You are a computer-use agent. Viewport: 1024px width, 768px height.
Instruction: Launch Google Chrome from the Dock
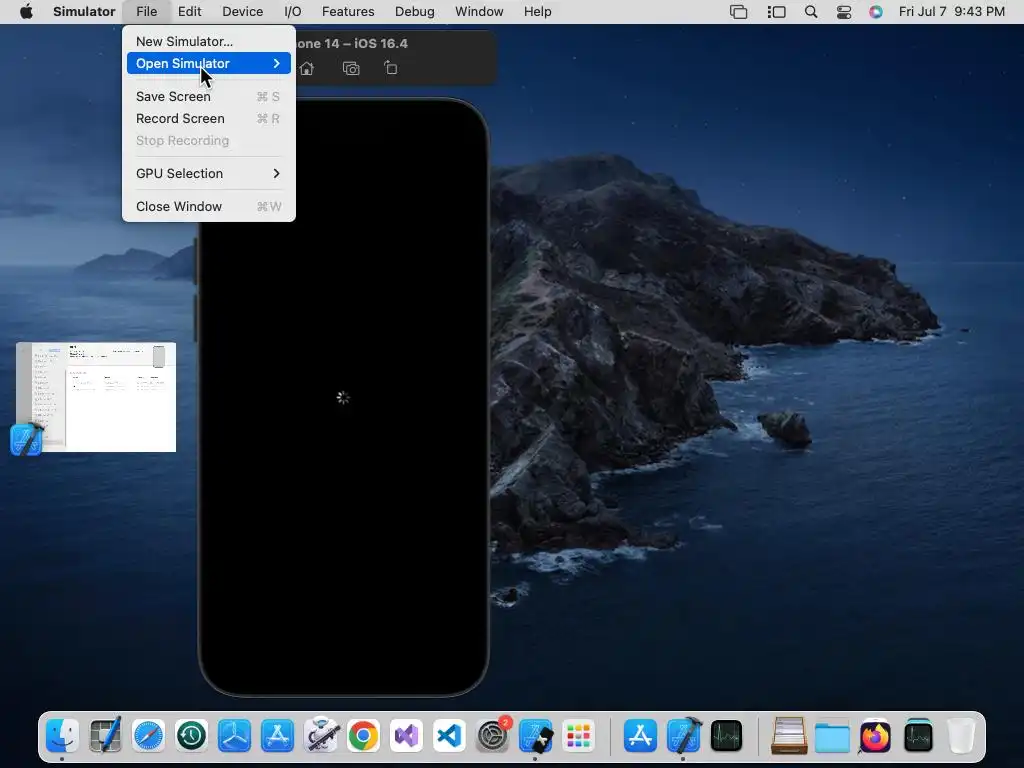click(x=363, y=736)
